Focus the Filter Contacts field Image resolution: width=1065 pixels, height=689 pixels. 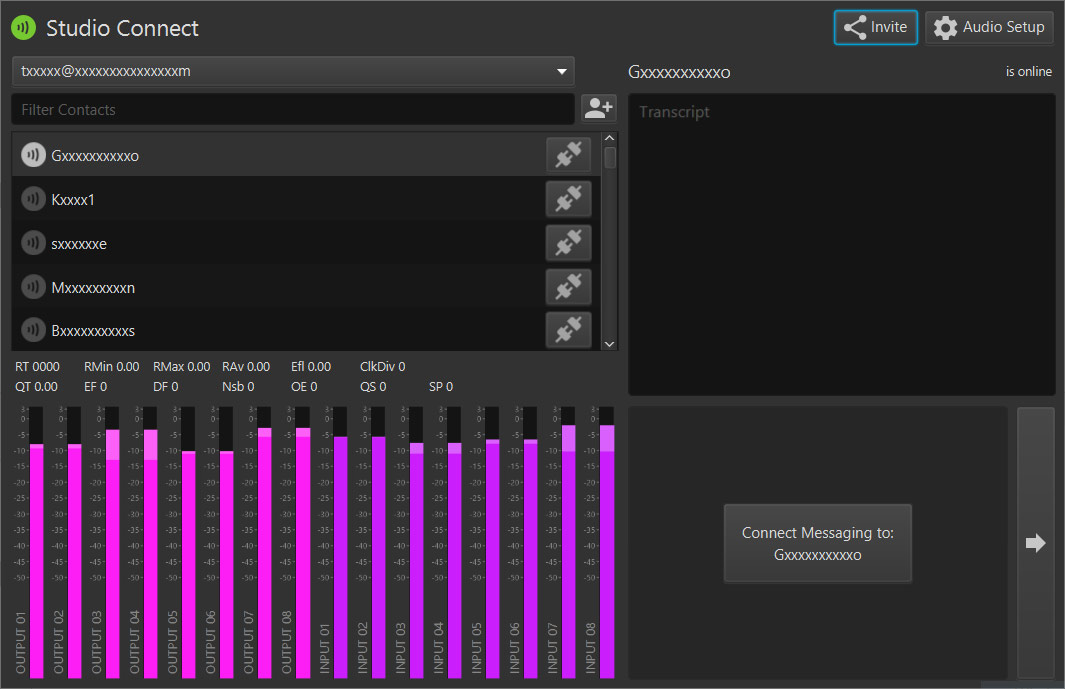[x=293, y=109]
